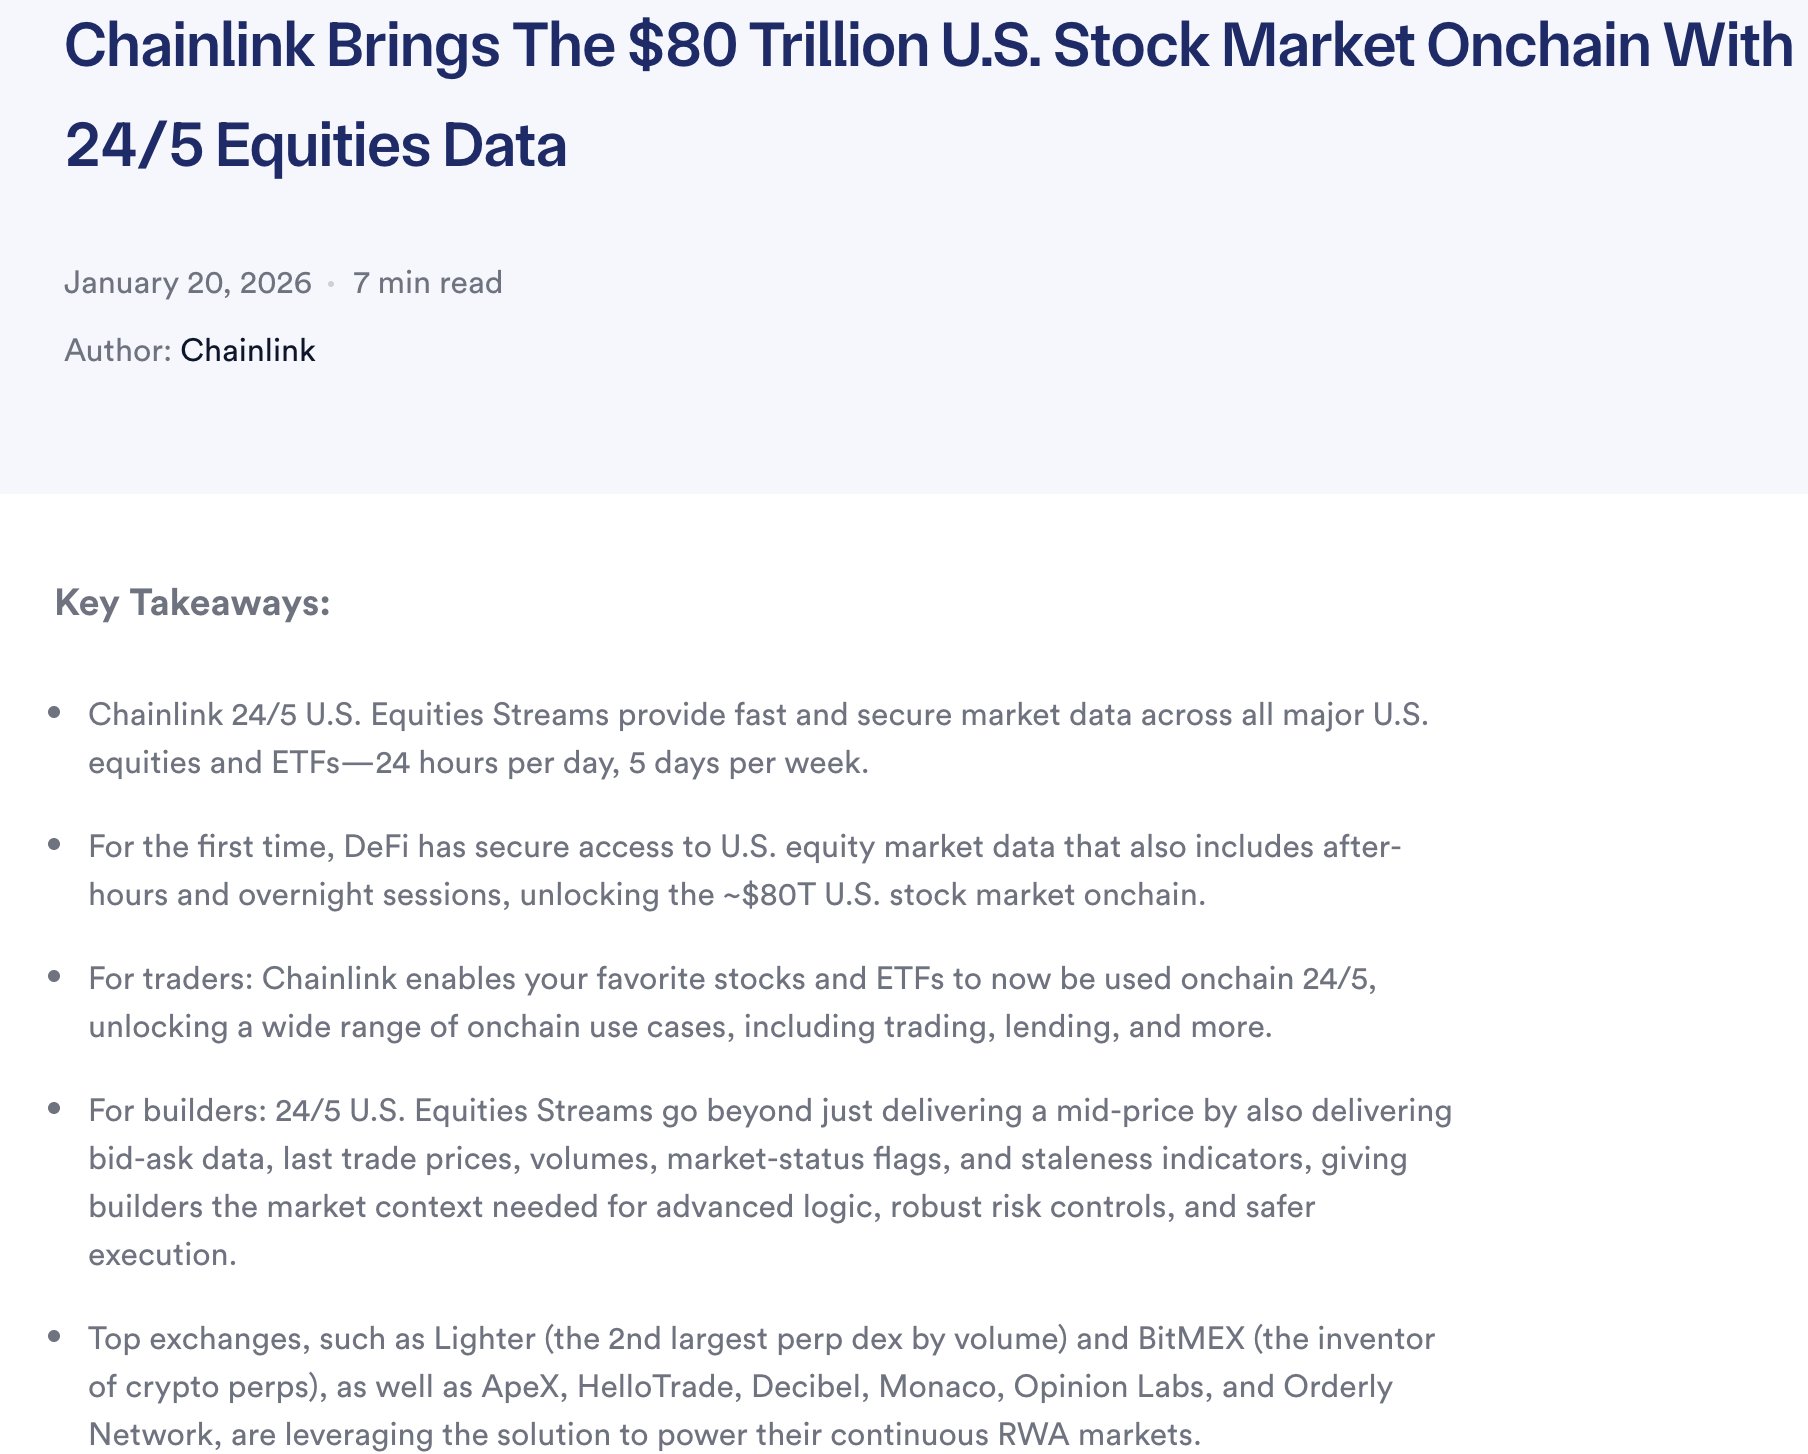Image resolution: width=1808 pixels, height=1454 pixels.
Task: Click the article headline about 24/5 Equities Data
Action: [928, 95]
